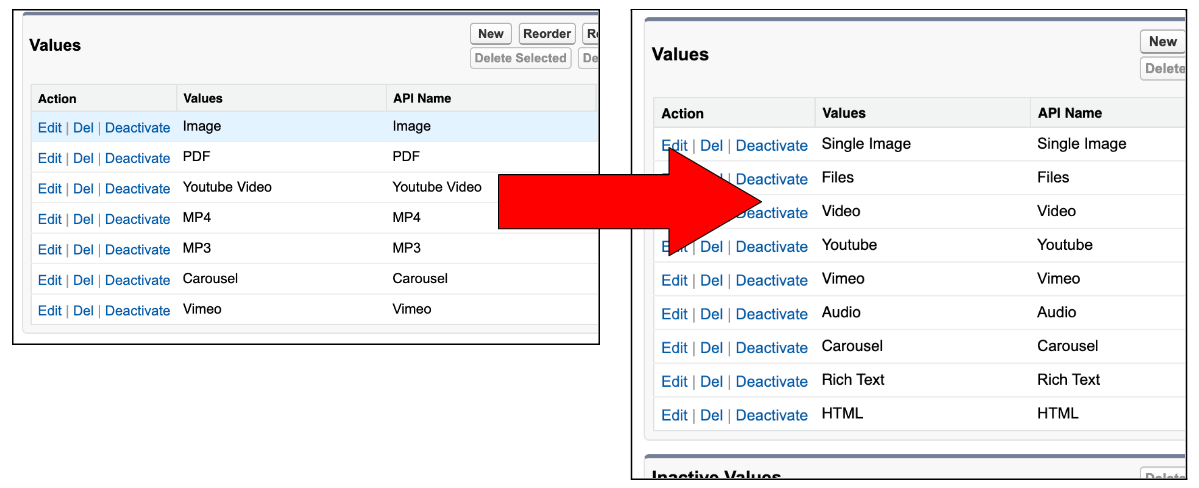The width and height of the screenshot is (1199, 488).
Task: Select Audio in the Values column
Action: point(841,311)
